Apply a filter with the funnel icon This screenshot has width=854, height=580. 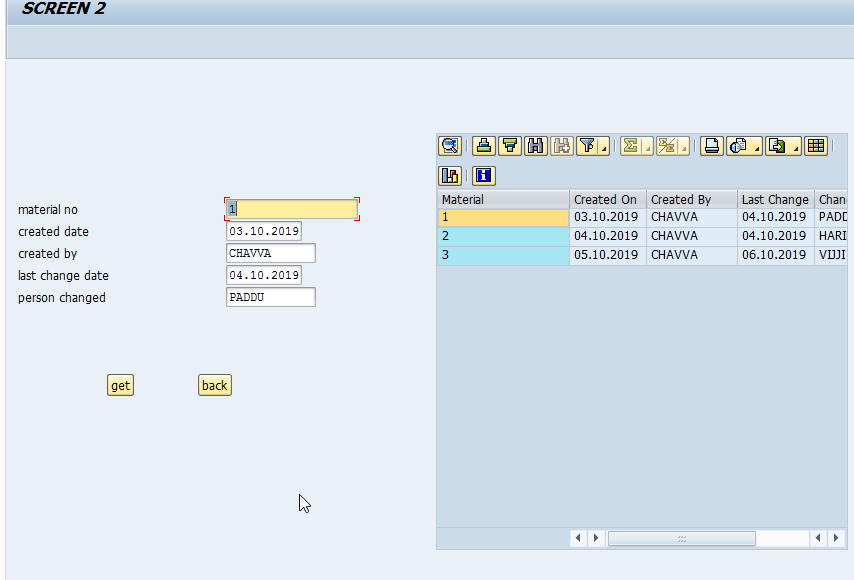(x=588, y=145)
